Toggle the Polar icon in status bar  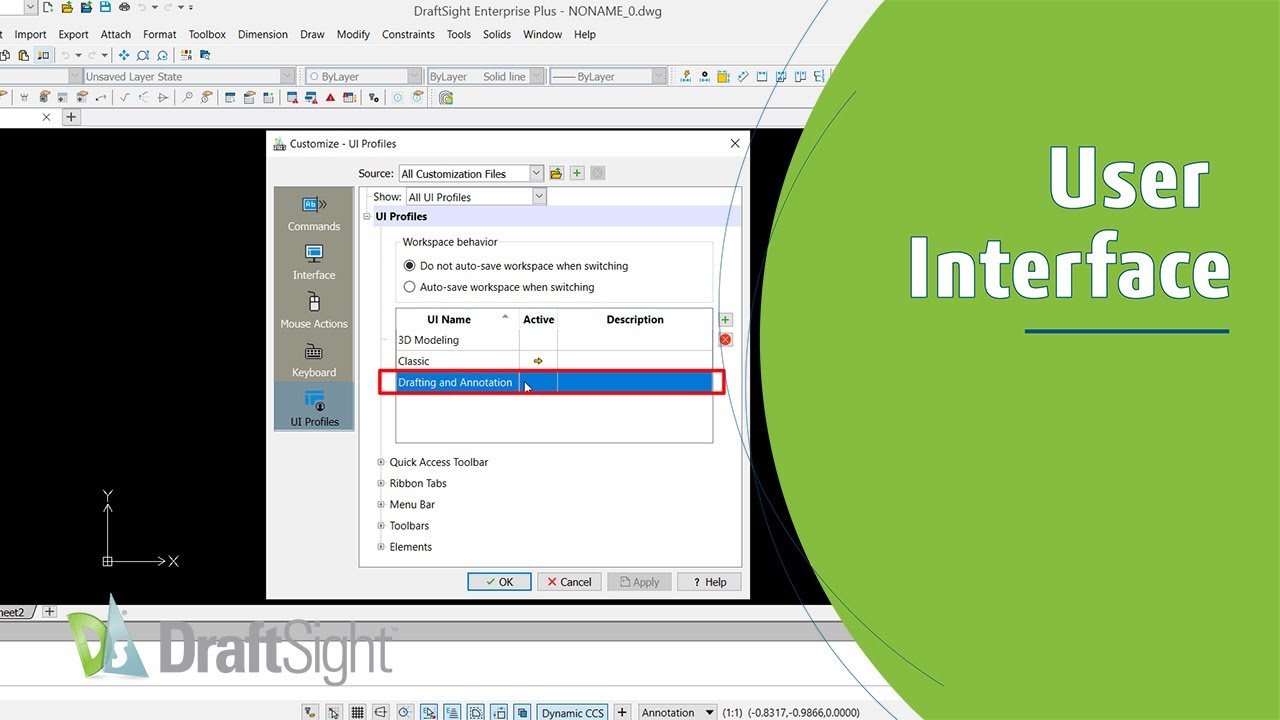coord(404,712)
